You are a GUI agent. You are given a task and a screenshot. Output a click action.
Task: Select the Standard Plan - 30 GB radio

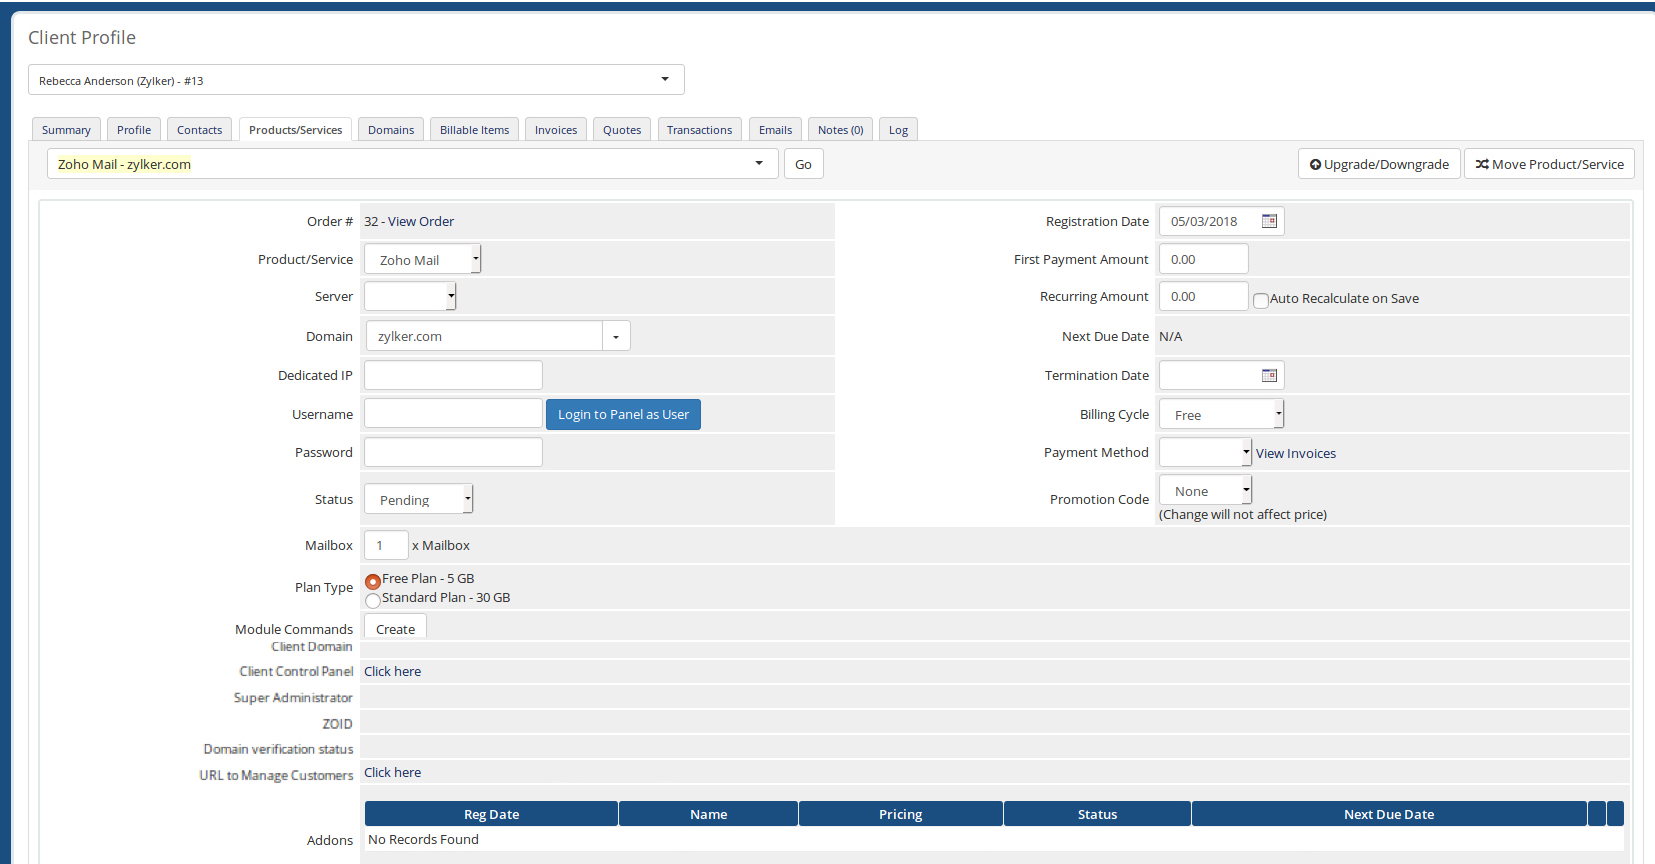click(373, 600)
